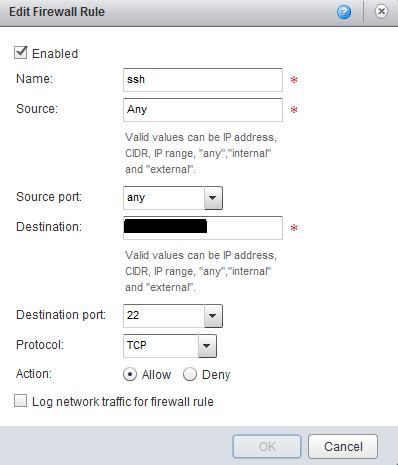Click the Deny label text
Screen dimensions: 398x465
pos(216,375)
